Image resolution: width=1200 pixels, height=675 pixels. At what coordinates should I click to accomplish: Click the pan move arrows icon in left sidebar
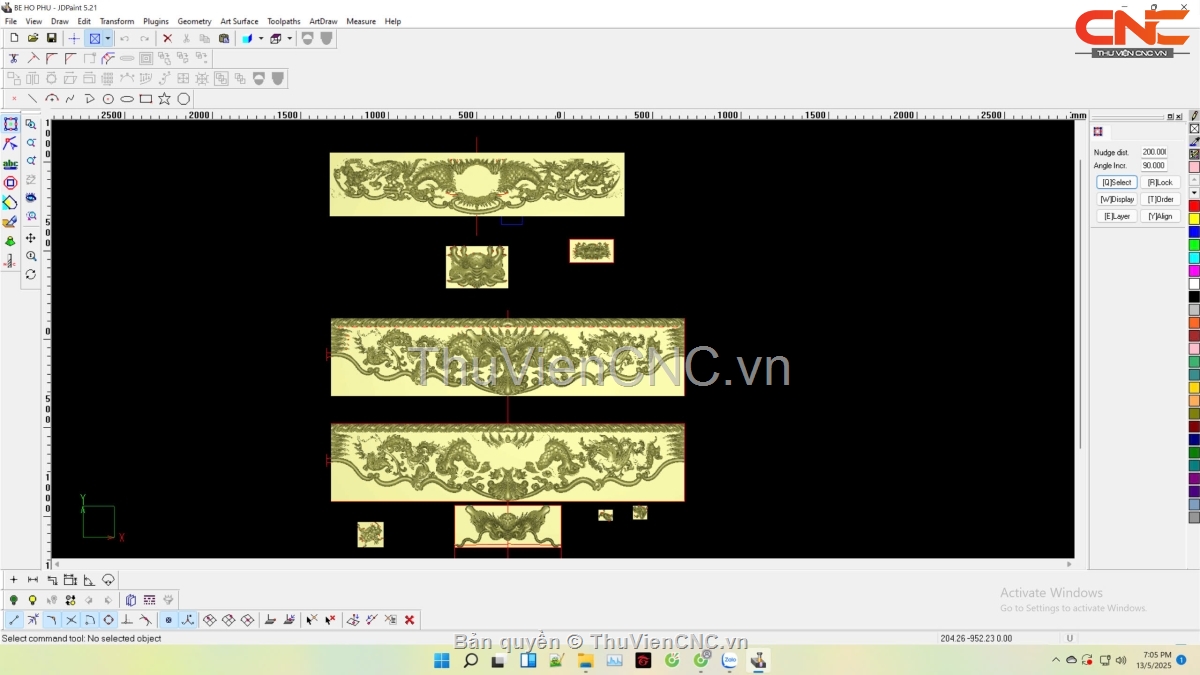pyautogui.click(x=31, y=238)
